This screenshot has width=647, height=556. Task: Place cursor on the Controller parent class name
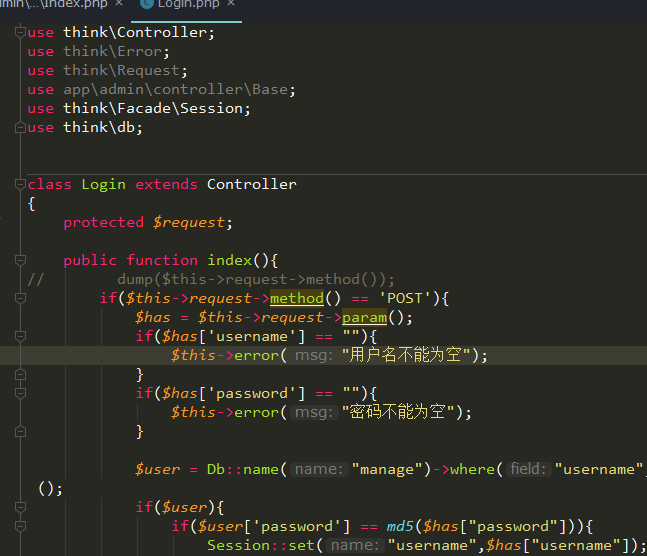pos(251,185)
